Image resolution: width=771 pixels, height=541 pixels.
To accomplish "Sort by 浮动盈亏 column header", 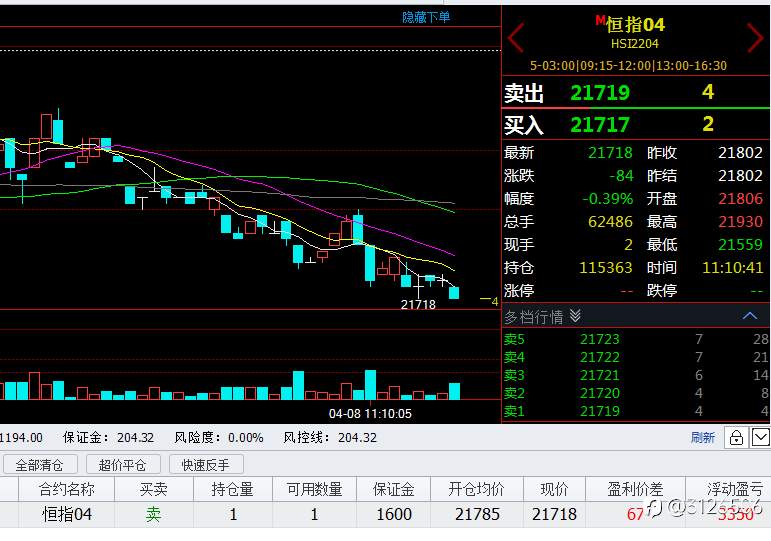I will coord(735,489).
